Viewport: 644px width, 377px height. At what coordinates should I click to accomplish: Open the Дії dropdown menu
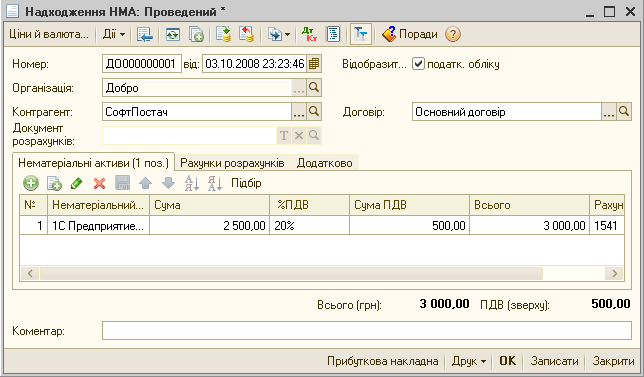pyautogui.click(x=114, y=34)
